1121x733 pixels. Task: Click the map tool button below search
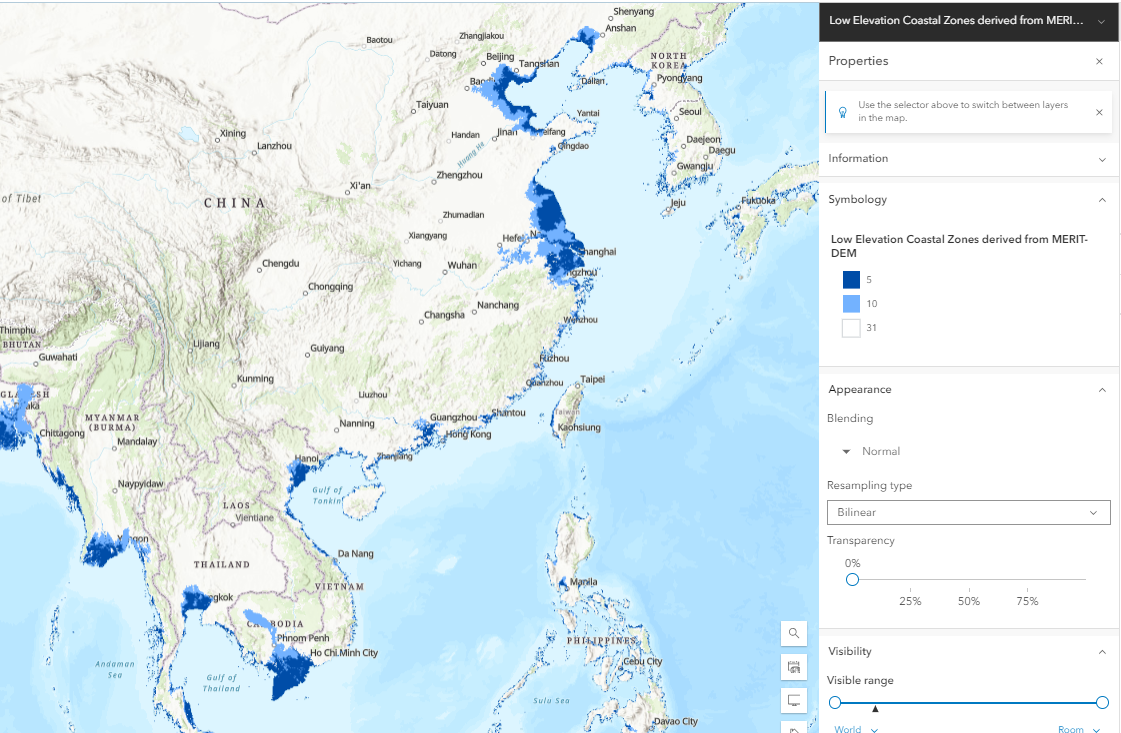coord(794,667)
